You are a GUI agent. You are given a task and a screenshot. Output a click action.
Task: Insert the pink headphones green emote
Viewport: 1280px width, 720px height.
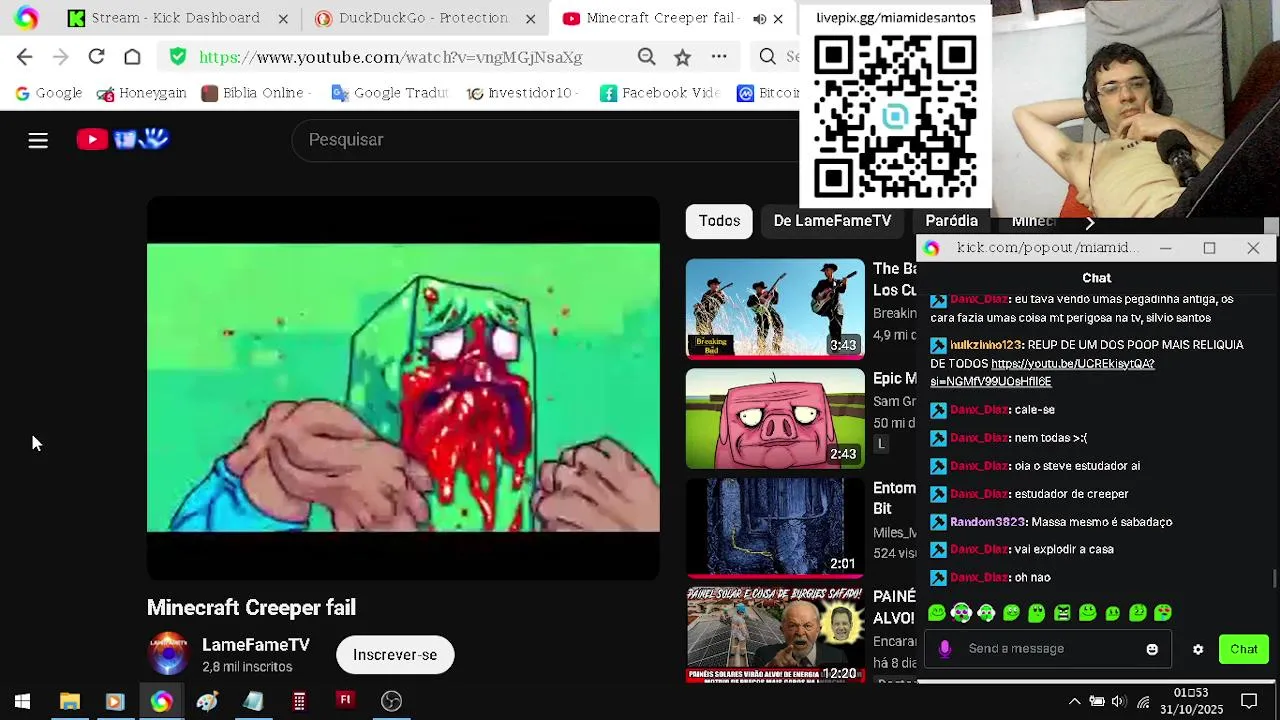[x=961, y=613]
